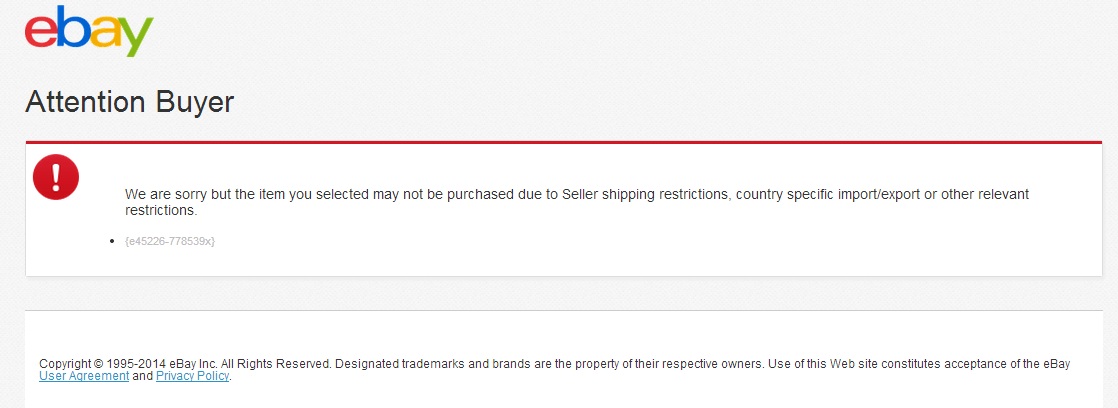Click the 'Attention Buyer' heading

[129, 102]
